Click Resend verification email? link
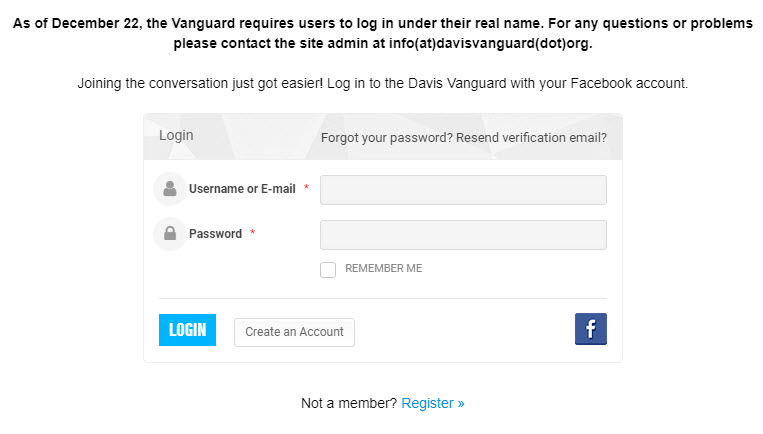Viewport: 763px width, 434px height. (x=531, y=137)
